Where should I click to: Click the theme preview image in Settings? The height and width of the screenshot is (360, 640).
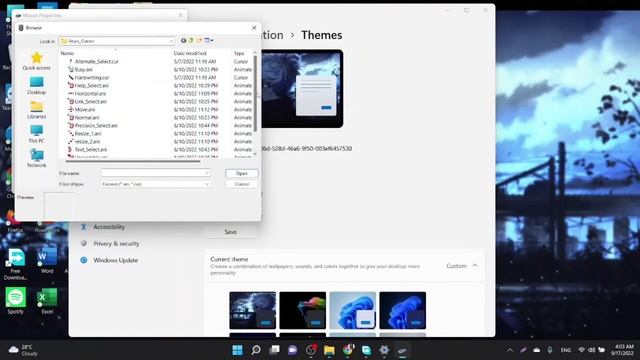point(302,89)
